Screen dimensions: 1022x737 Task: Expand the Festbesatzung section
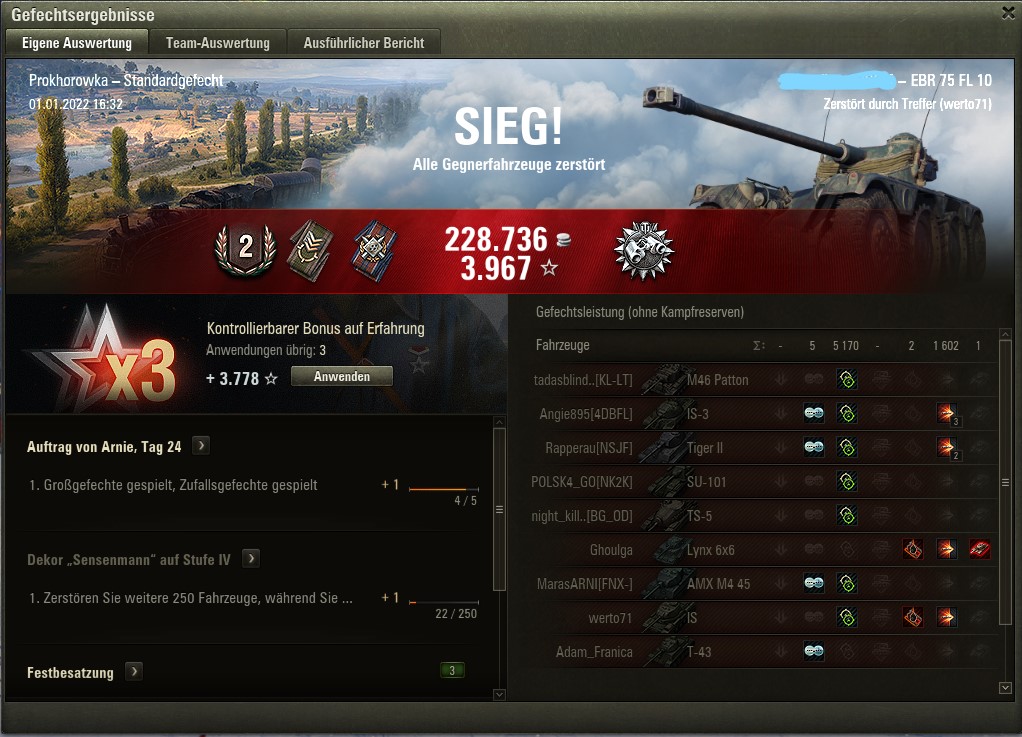(x=134, y=671)
